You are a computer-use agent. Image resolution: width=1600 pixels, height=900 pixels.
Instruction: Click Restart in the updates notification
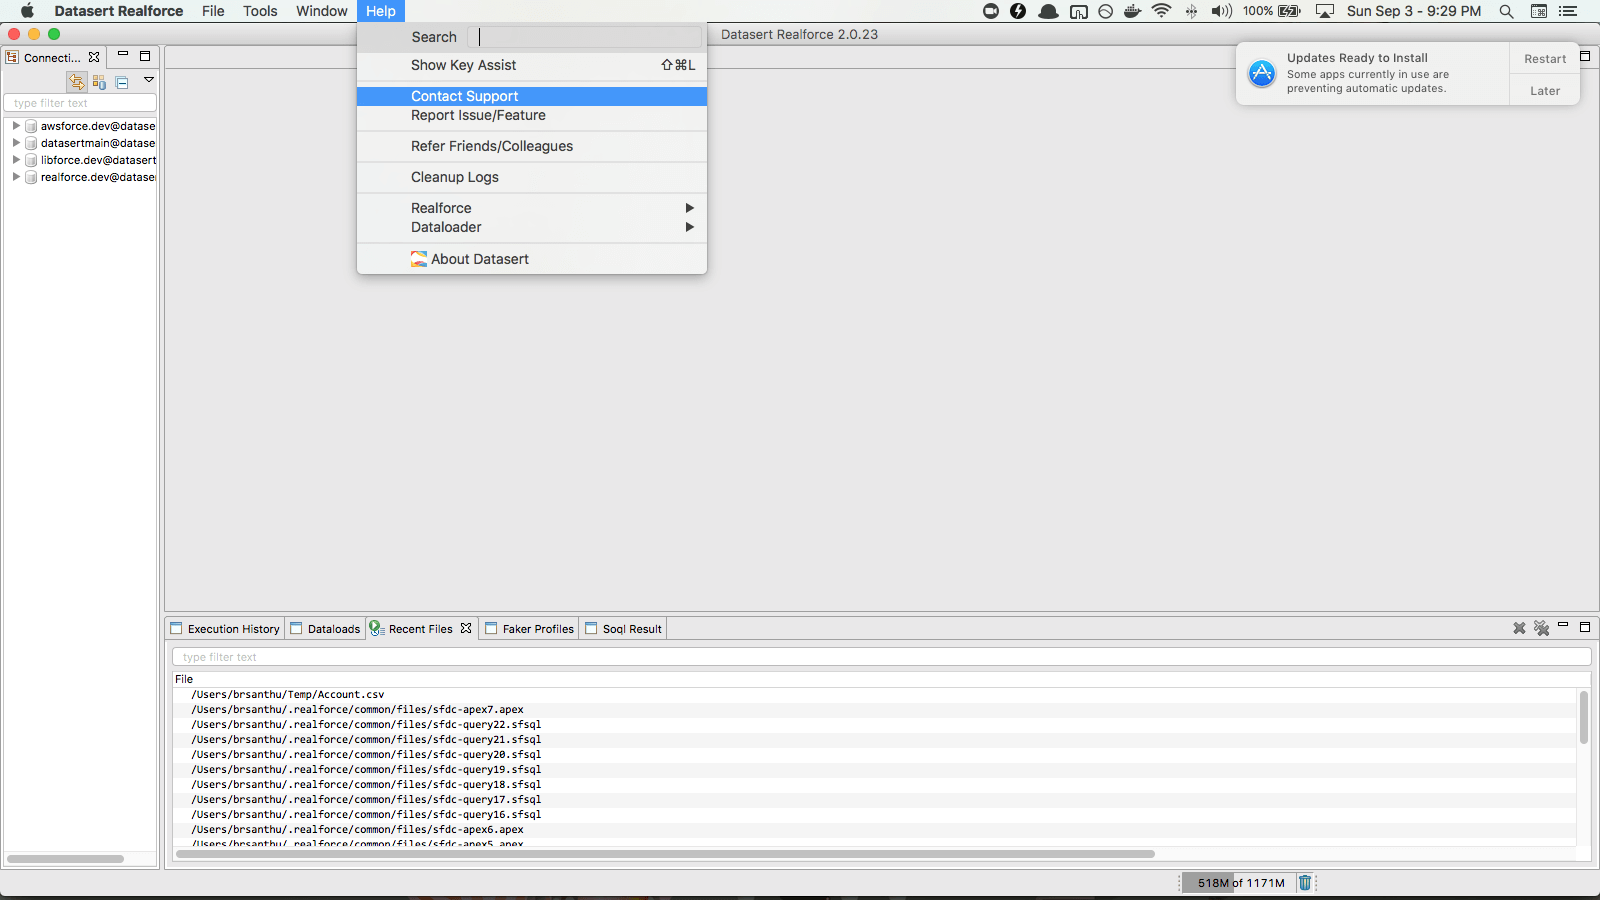click(x=1544, y=59)
